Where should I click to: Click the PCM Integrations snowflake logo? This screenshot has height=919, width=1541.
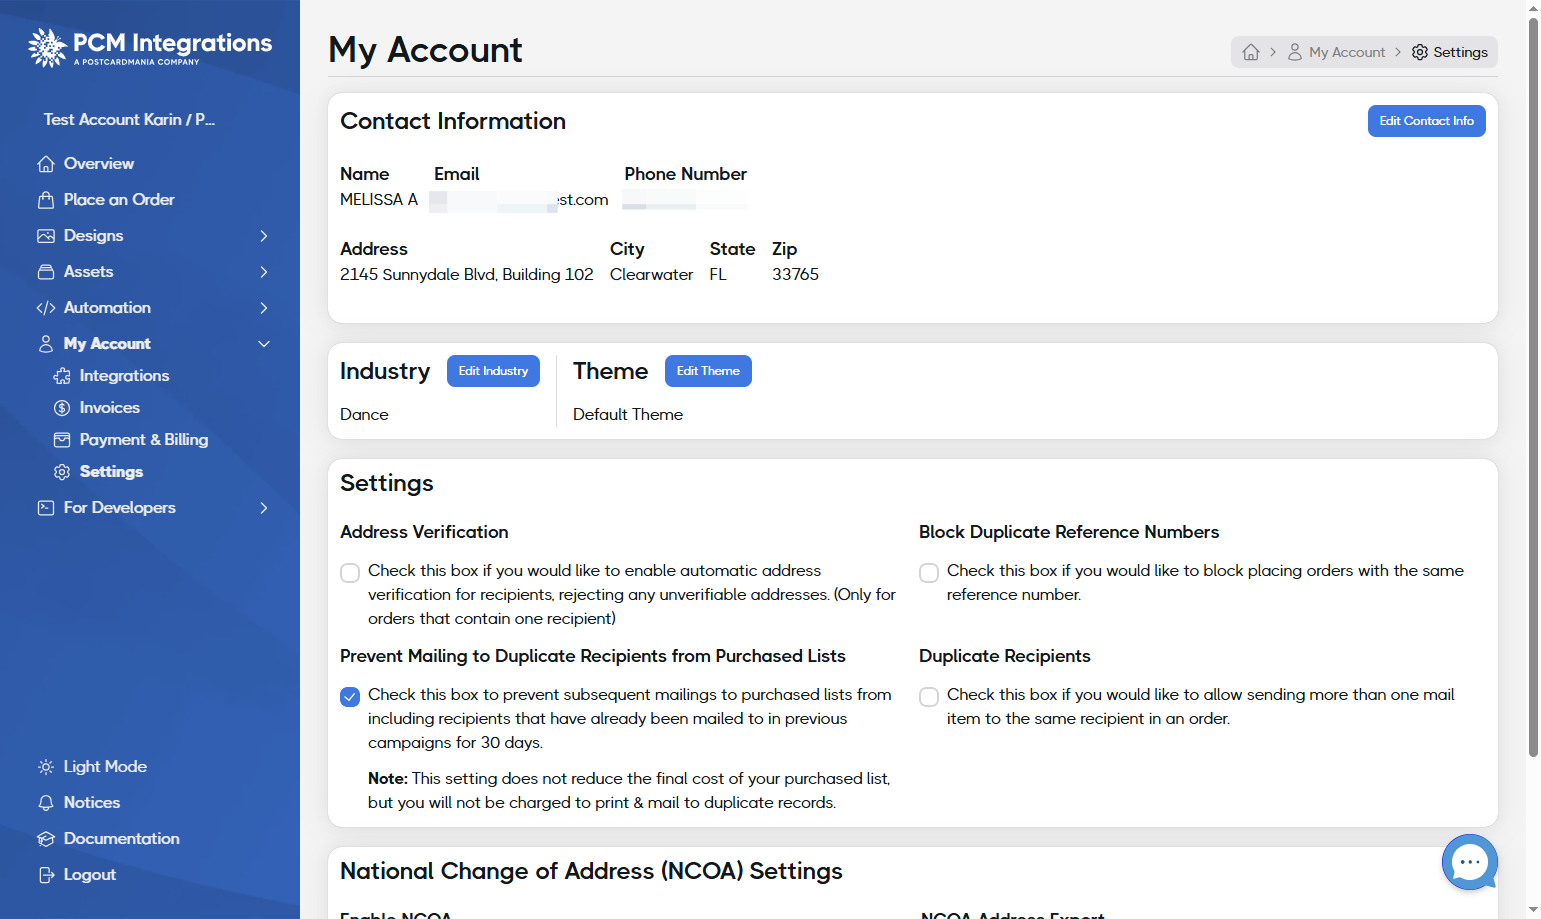pos(47,48)
